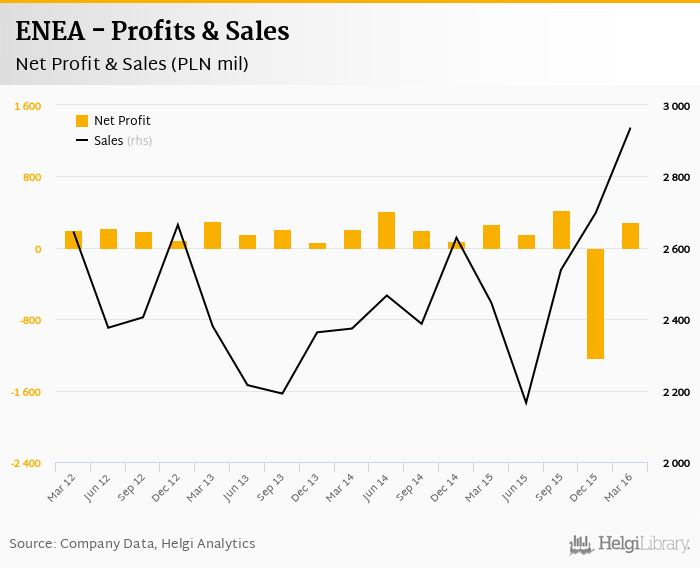Click the large negative Dec 15 bar

pos(595,303)
